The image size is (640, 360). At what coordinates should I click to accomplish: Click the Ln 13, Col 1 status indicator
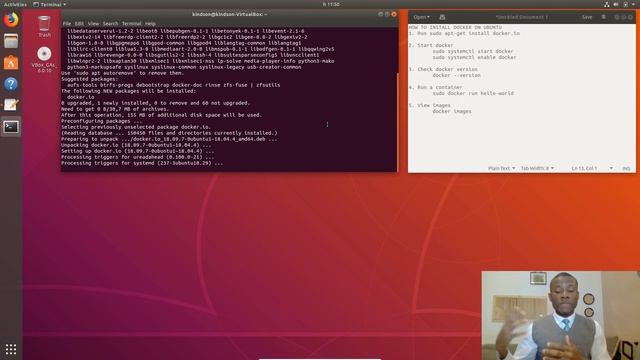pyautogui.click(x=584, y=168)
